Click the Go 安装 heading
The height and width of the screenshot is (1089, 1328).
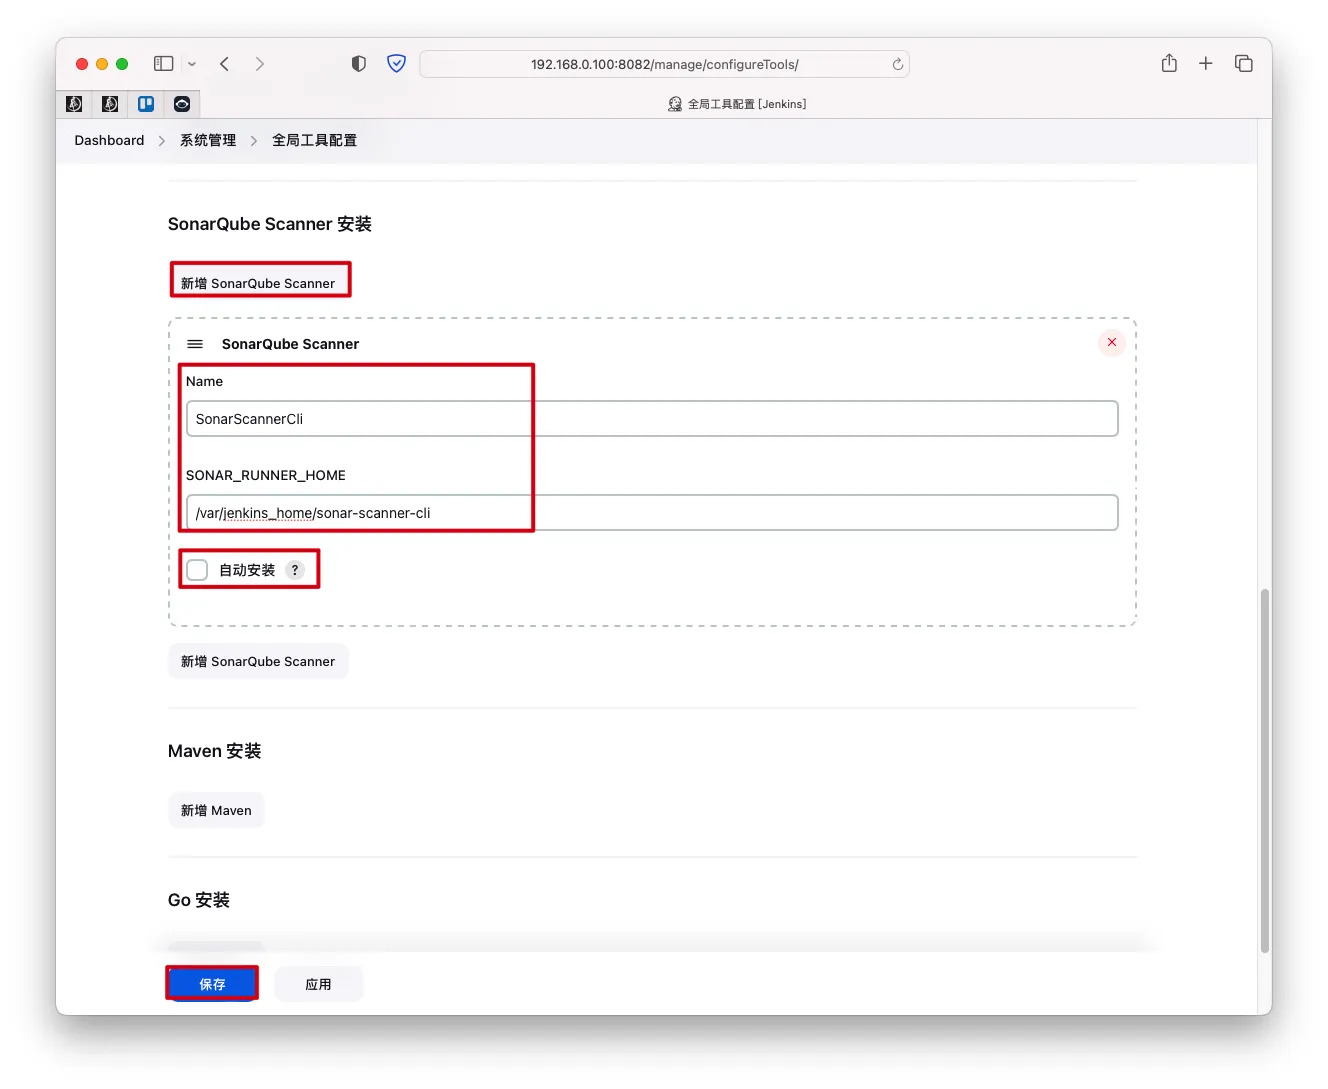[199, 900]
